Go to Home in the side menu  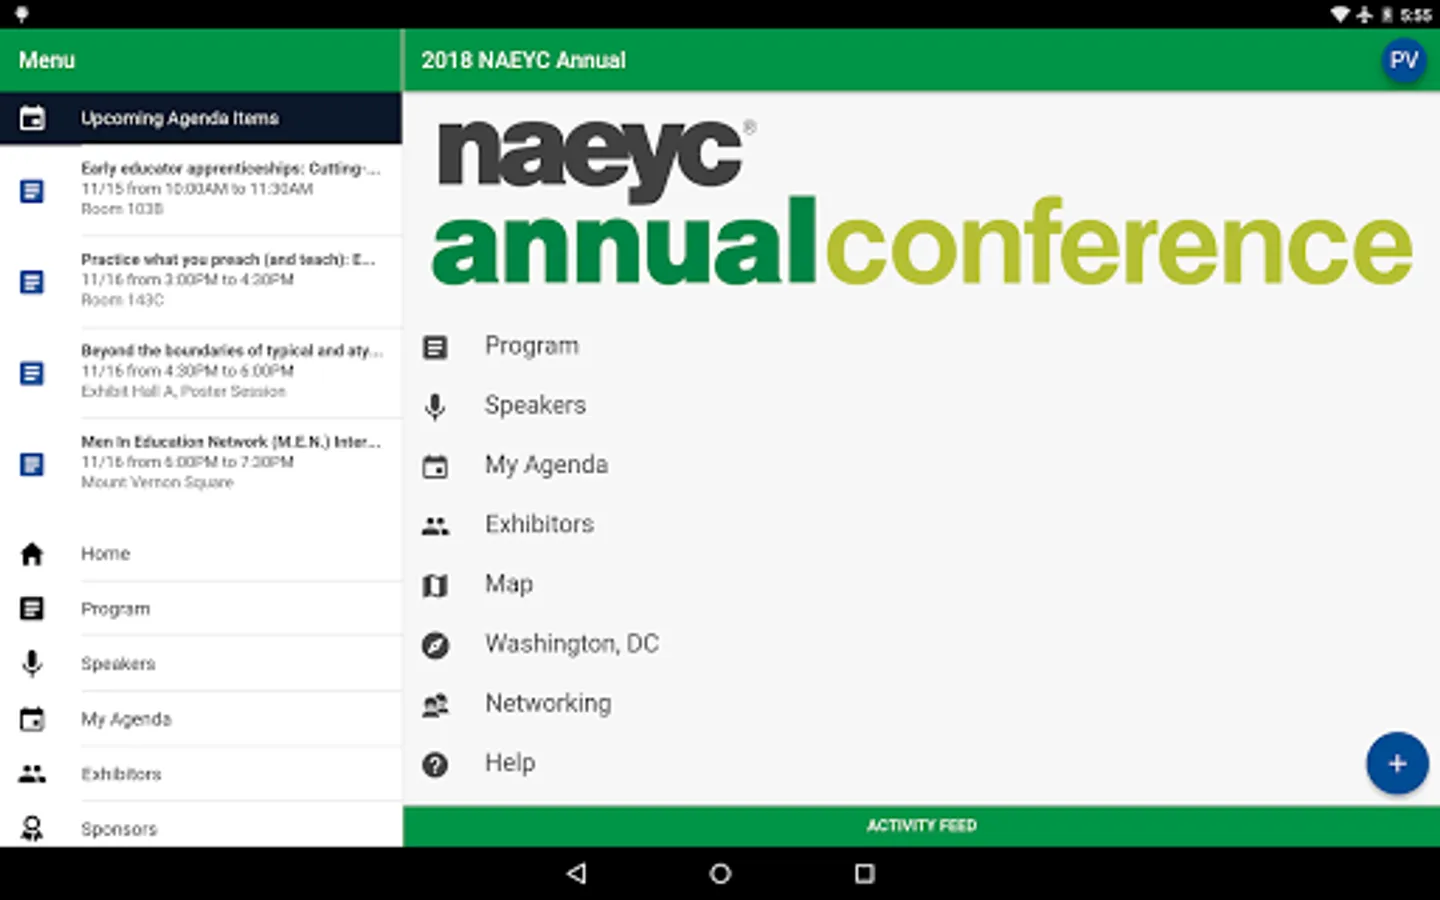click(x=201, y=554)
